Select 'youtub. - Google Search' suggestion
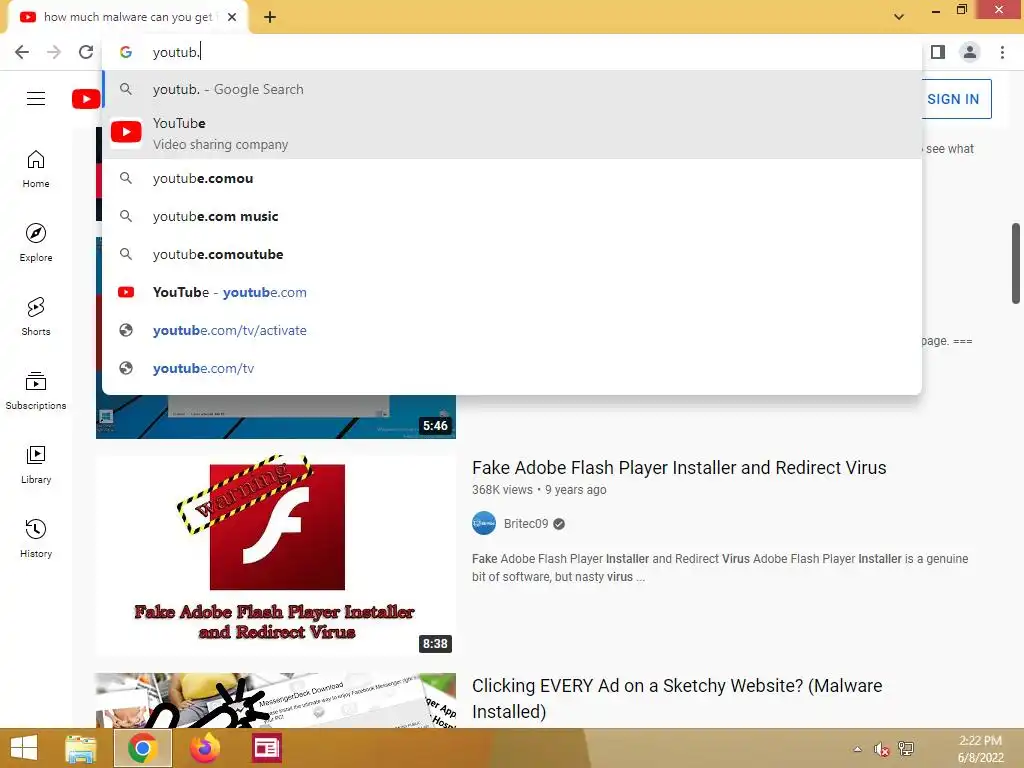 point(512,89)
